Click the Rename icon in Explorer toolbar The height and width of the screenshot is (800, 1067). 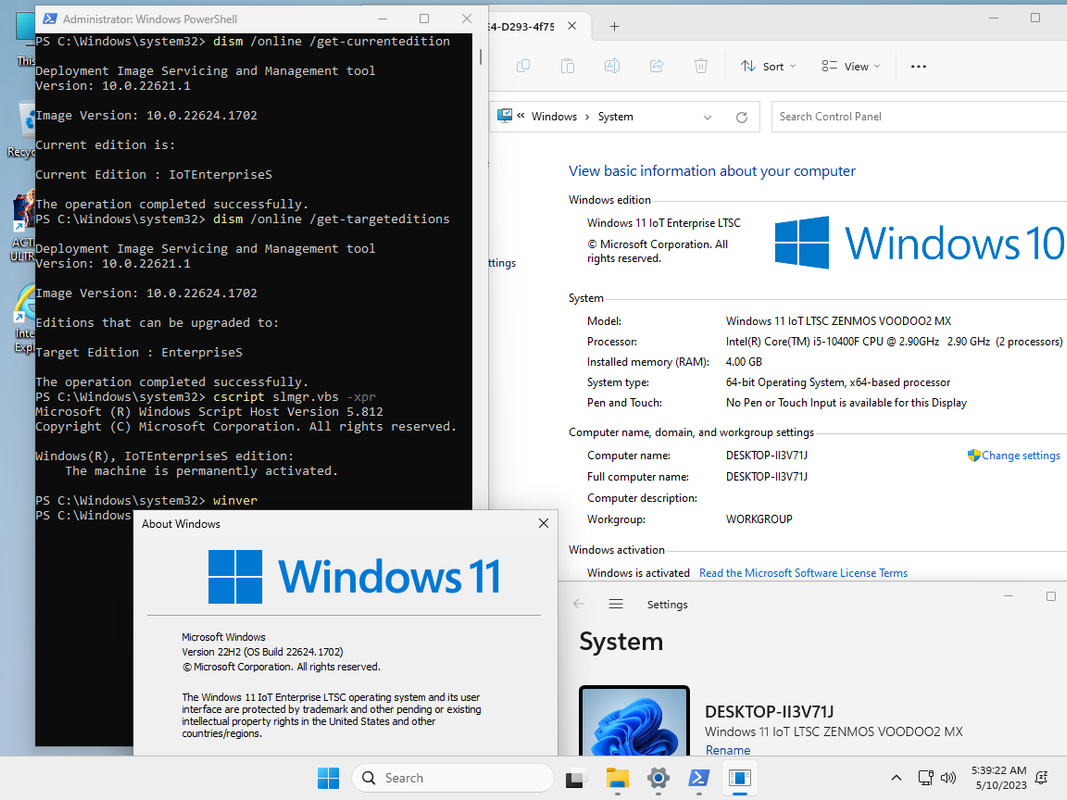(612, 66)
